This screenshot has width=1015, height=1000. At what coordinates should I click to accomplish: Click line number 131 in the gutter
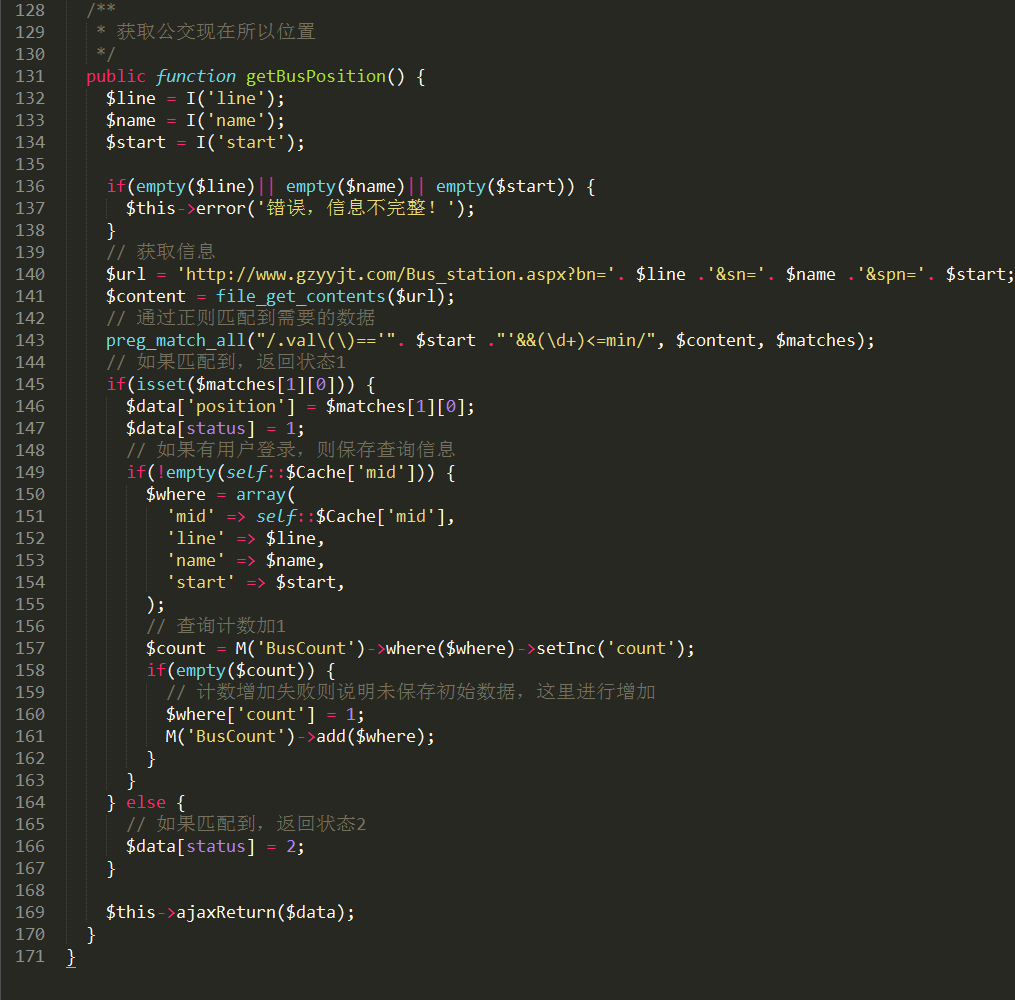[x=30, y=76]
